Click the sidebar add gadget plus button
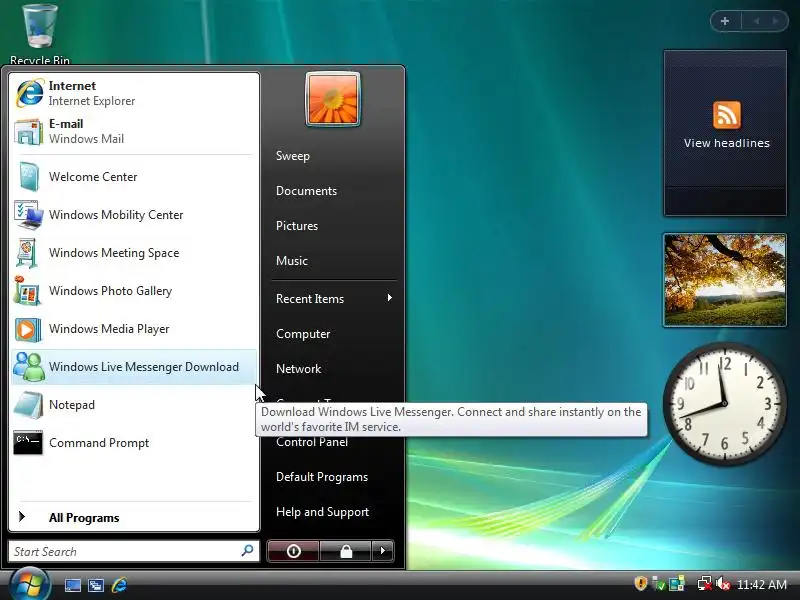Image resolution: width=800 pixels, height=600 pixels. (x=725, y=21)
